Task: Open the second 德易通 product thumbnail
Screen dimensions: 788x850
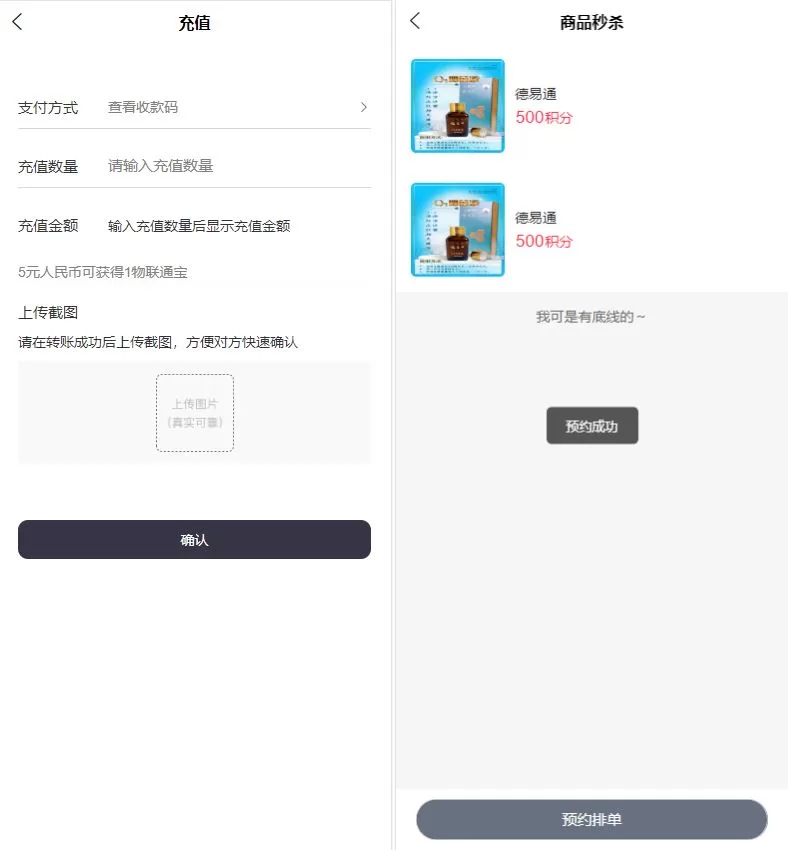Action: [x=458, y=230]
